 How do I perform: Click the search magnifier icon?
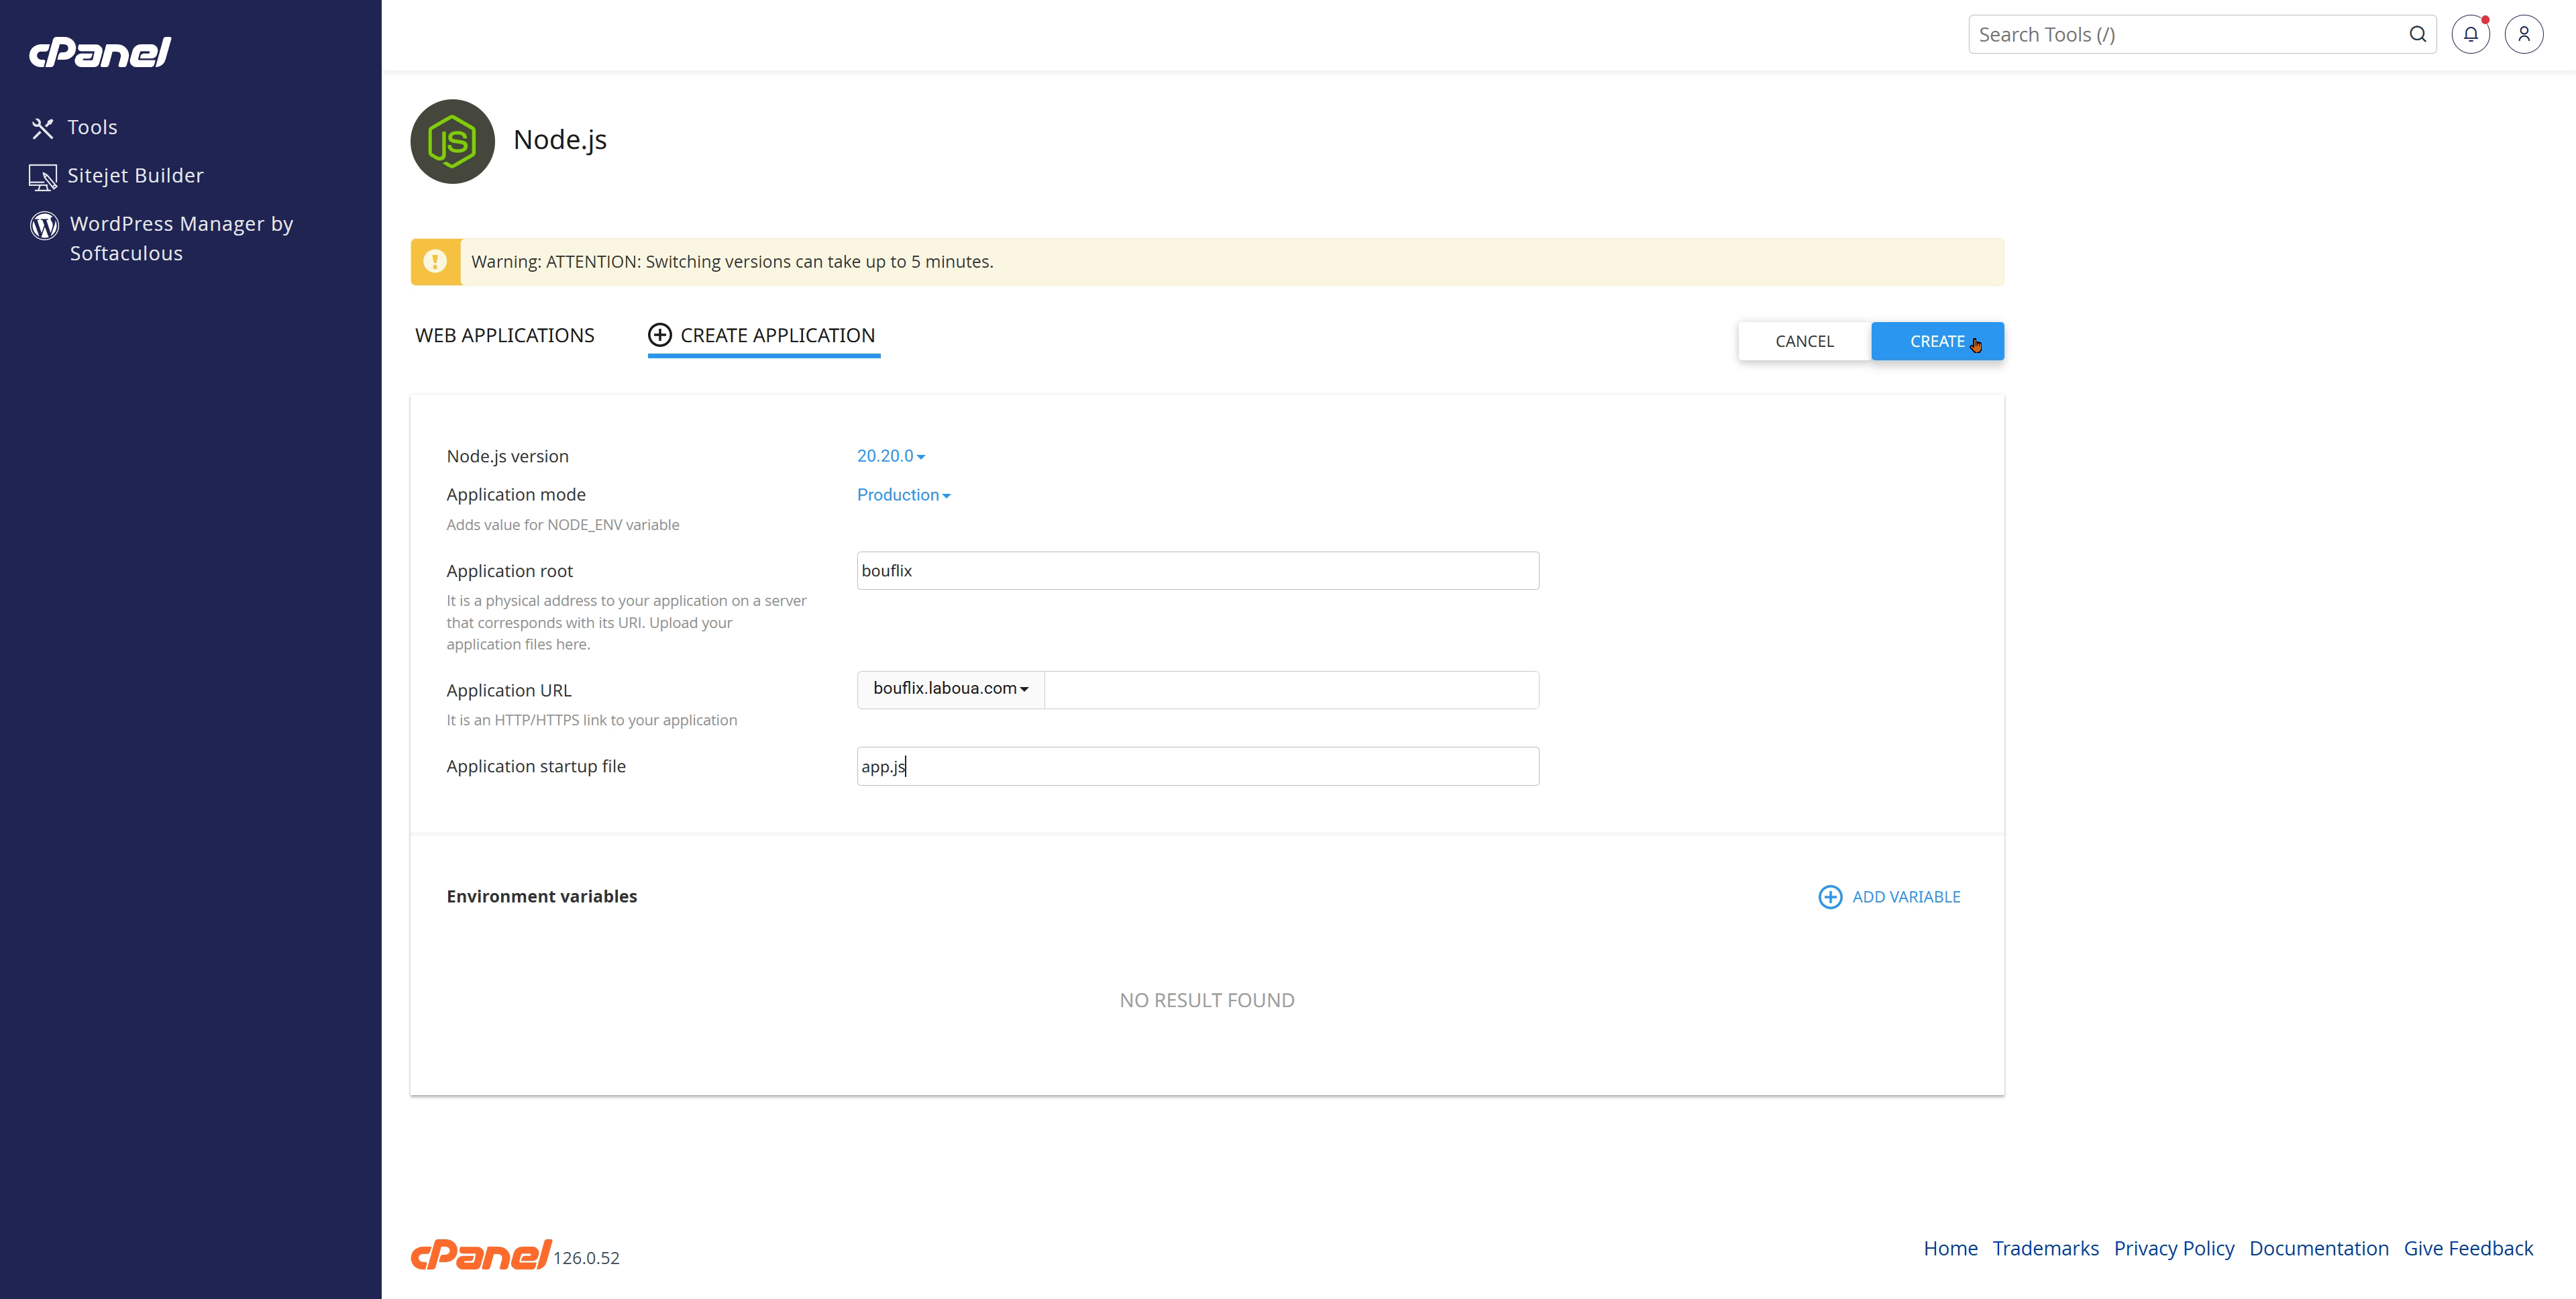click(2418, 34)
